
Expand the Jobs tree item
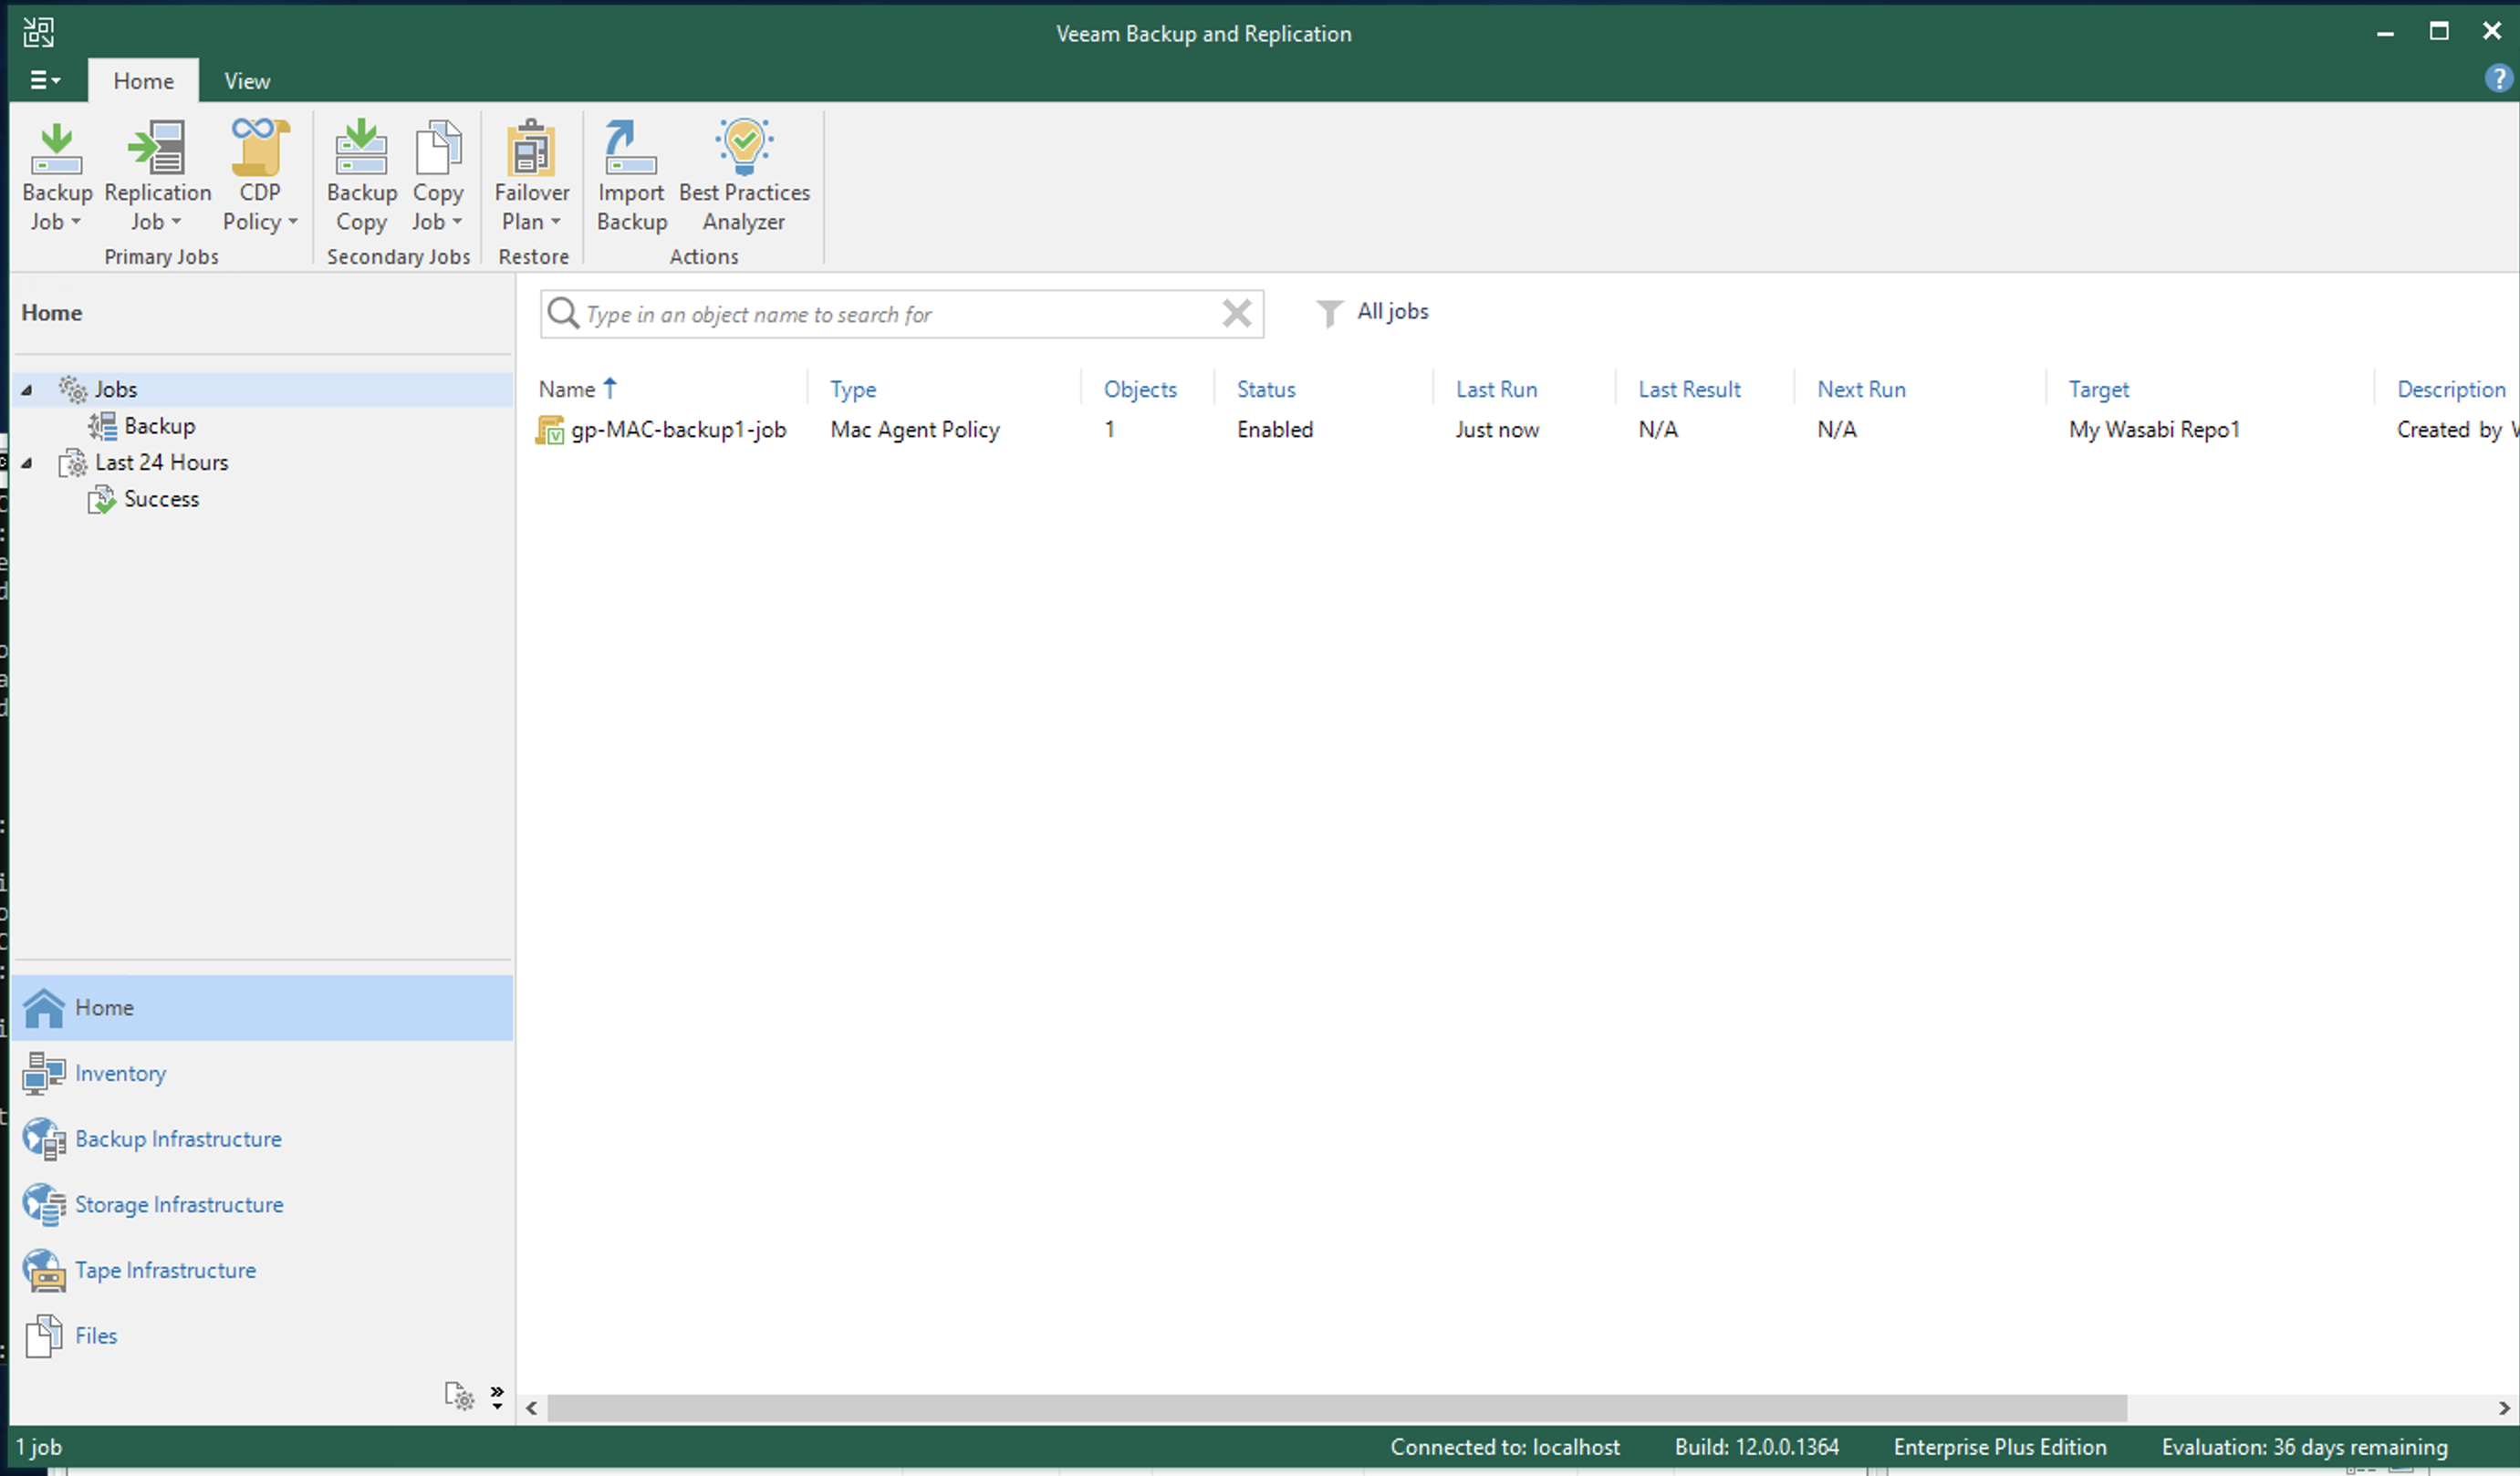26,389
